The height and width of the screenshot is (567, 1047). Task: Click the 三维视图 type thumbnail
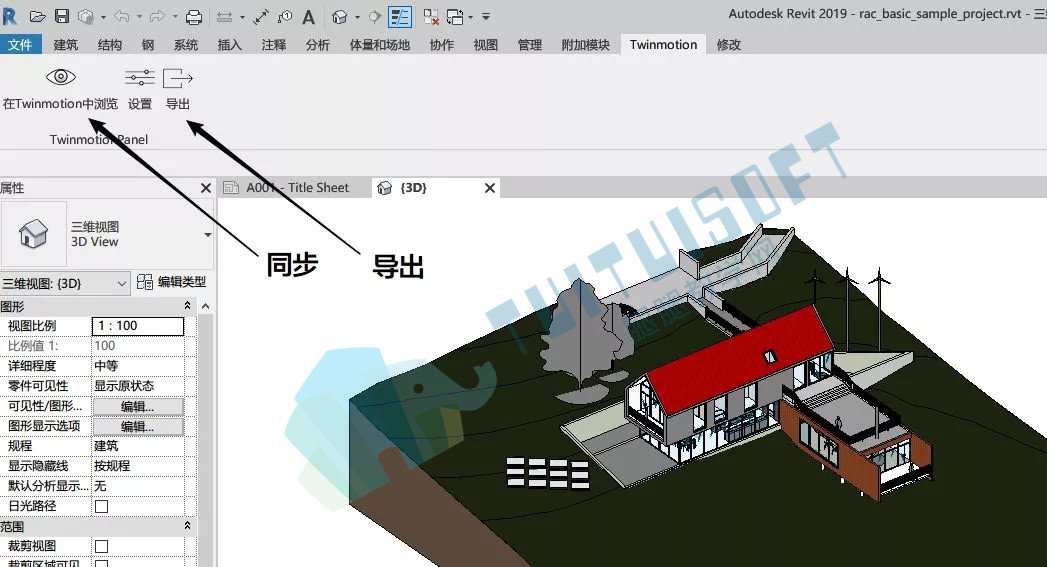tap(33, 234)
